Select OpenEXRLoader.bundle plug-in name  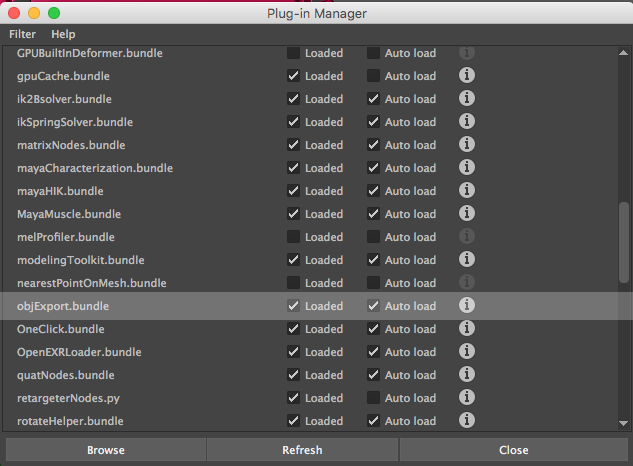pyautogui.click(x=79, y=352)
